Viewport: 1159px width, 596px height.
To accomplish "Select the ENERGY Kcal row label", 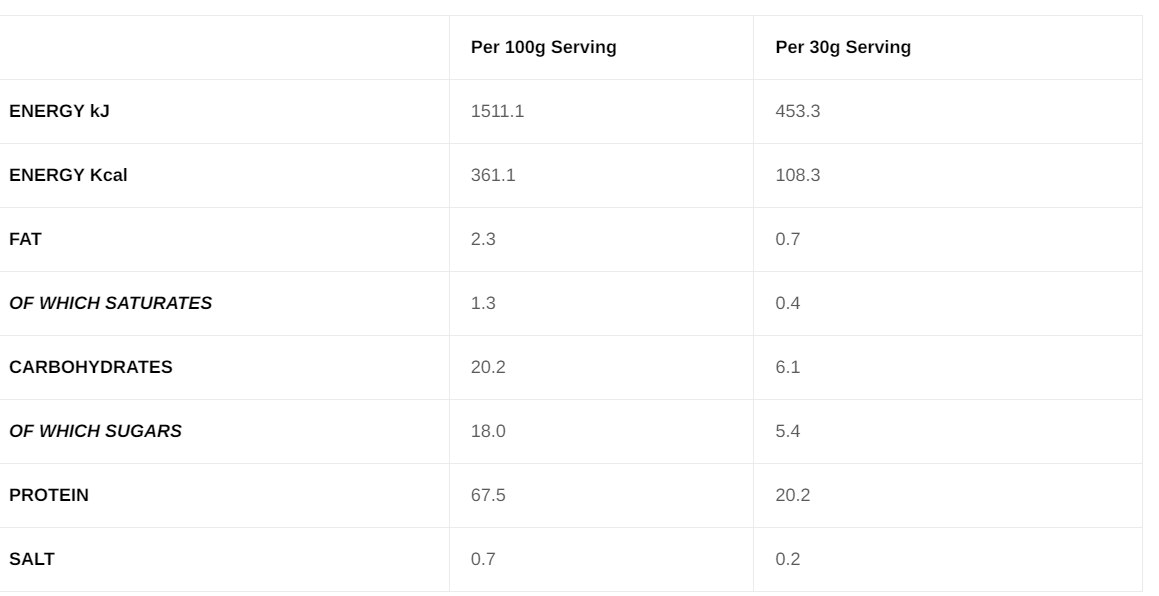I will click(x=68, y=175).
